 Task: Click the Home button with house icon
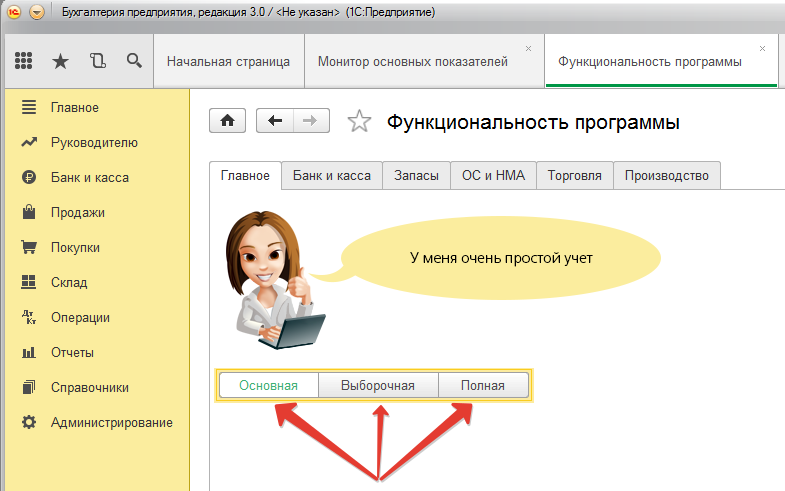coord(227,121)
